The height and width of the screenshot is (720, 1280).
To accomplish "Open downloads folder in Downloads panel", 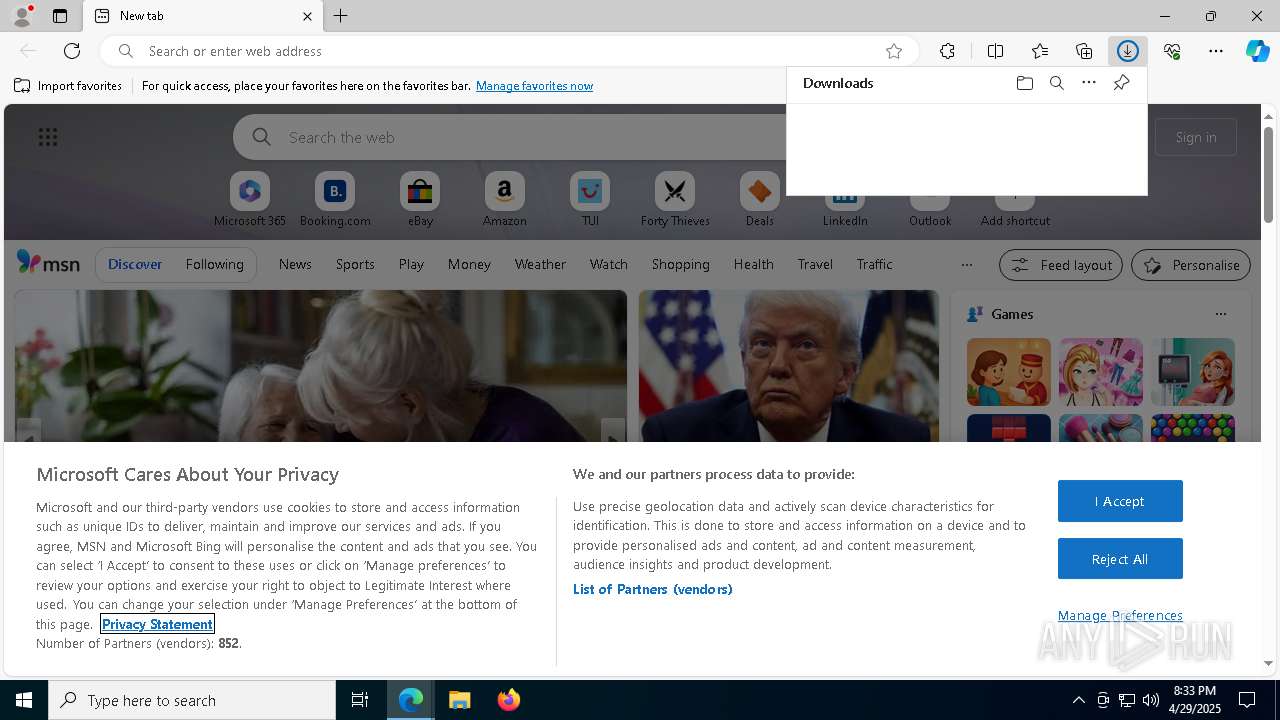I will tap(1024, 83).
